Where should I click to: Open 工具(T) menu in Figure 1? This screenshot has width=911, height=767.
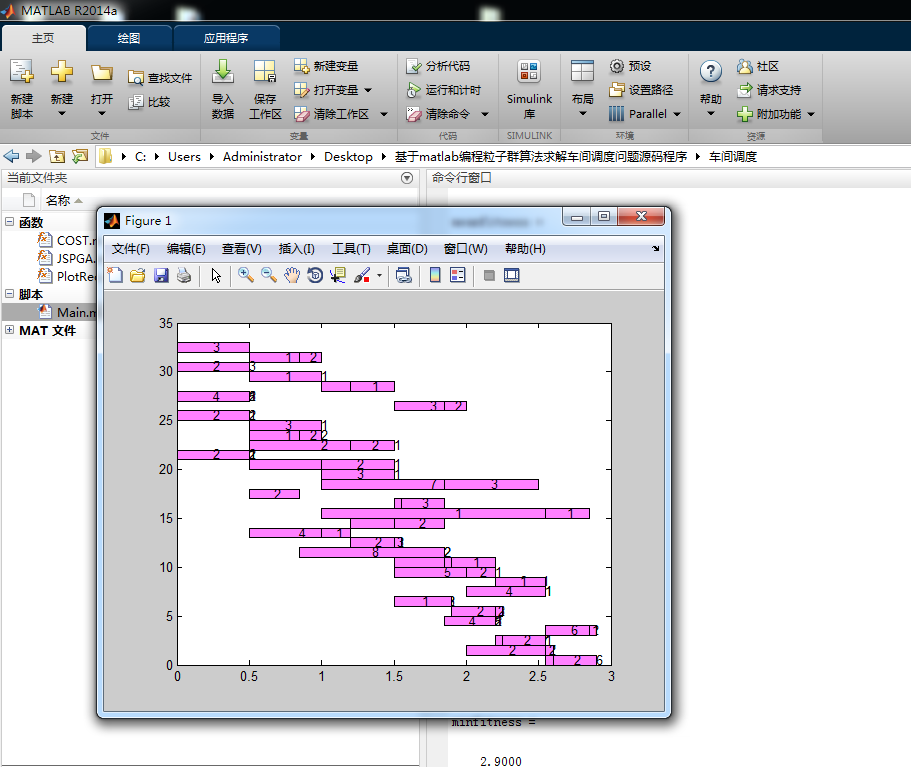[351, 249]
